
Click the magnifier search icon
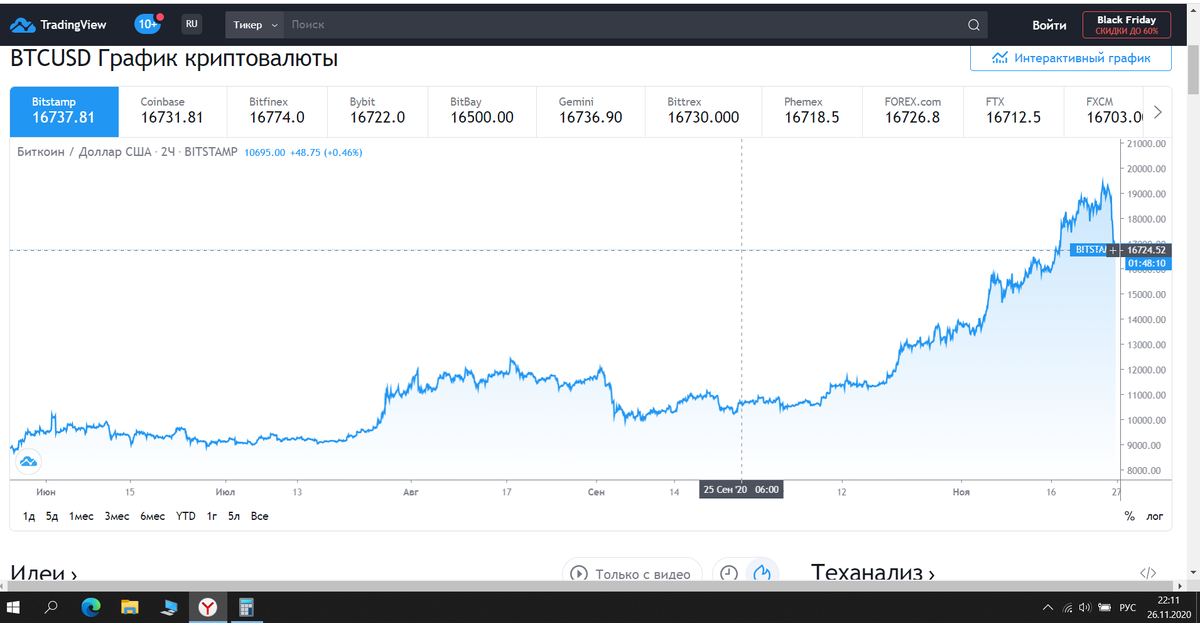974,24
